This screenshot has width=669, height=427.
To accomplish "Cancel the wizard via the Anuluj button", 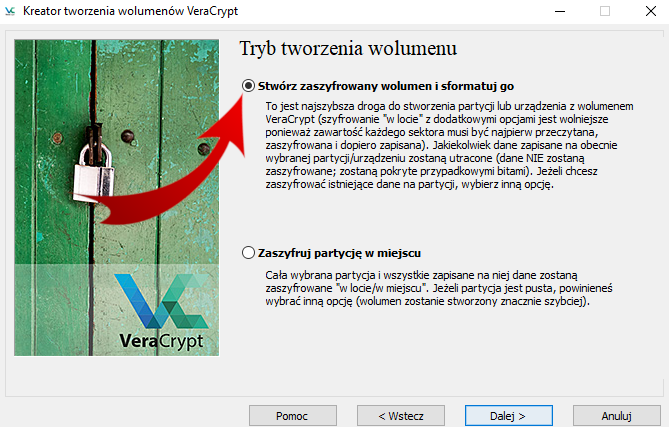I will 617,415.
